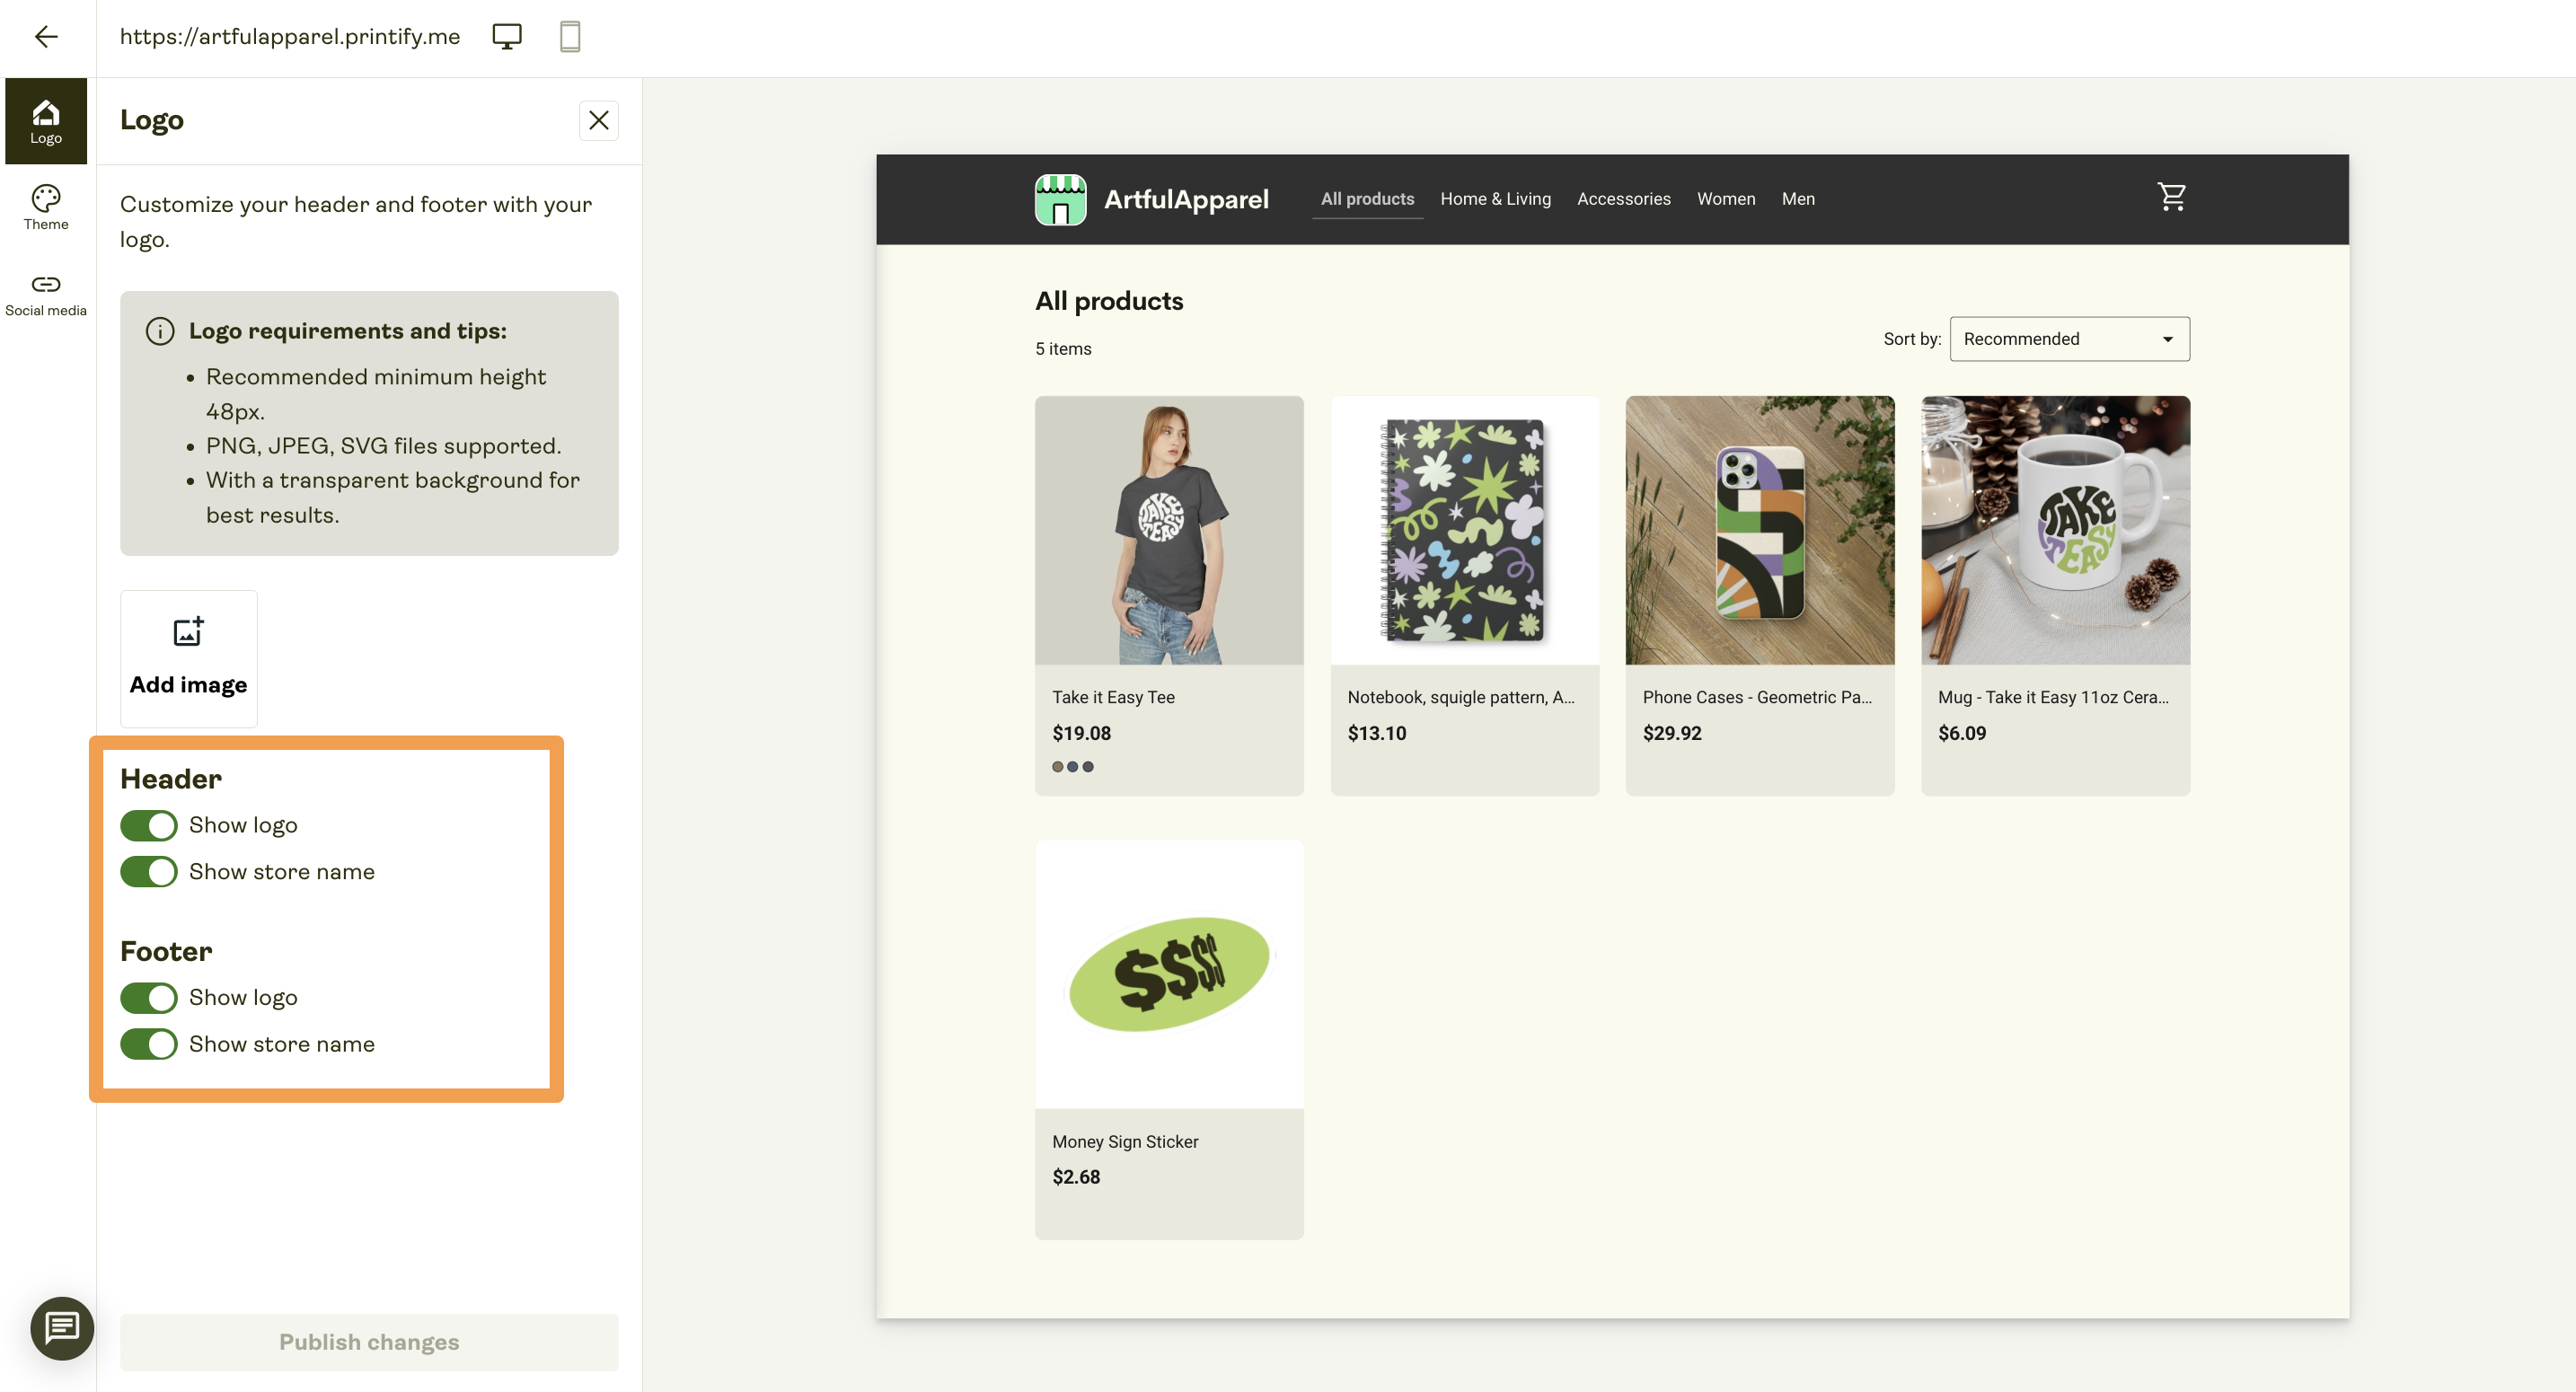Open the shopping cart in the store preview
Viewport: 2576px width, 1392px height.
pyautogui.click(x=2171, y=198)
